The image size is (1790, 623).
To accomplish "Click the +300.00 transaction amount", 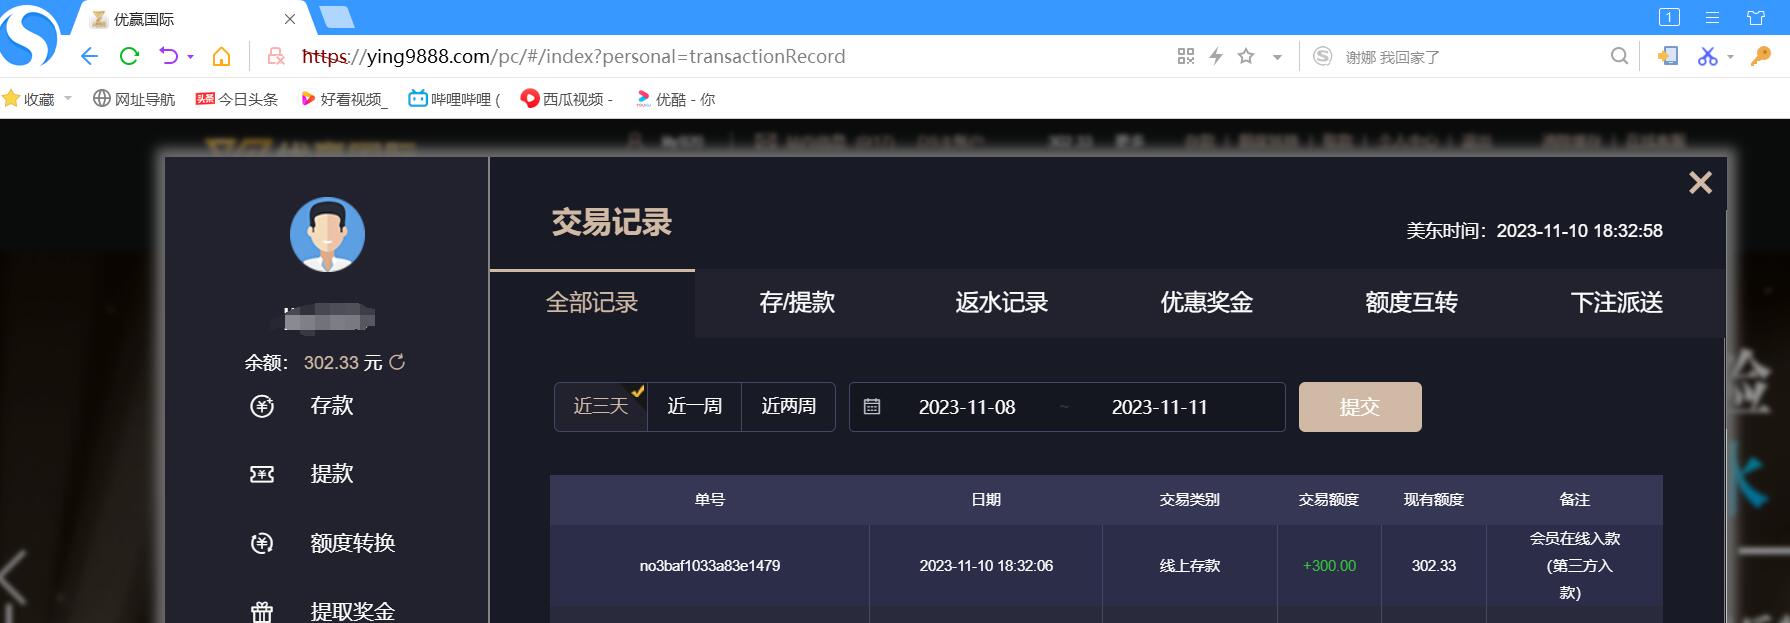I will 1329,566.
